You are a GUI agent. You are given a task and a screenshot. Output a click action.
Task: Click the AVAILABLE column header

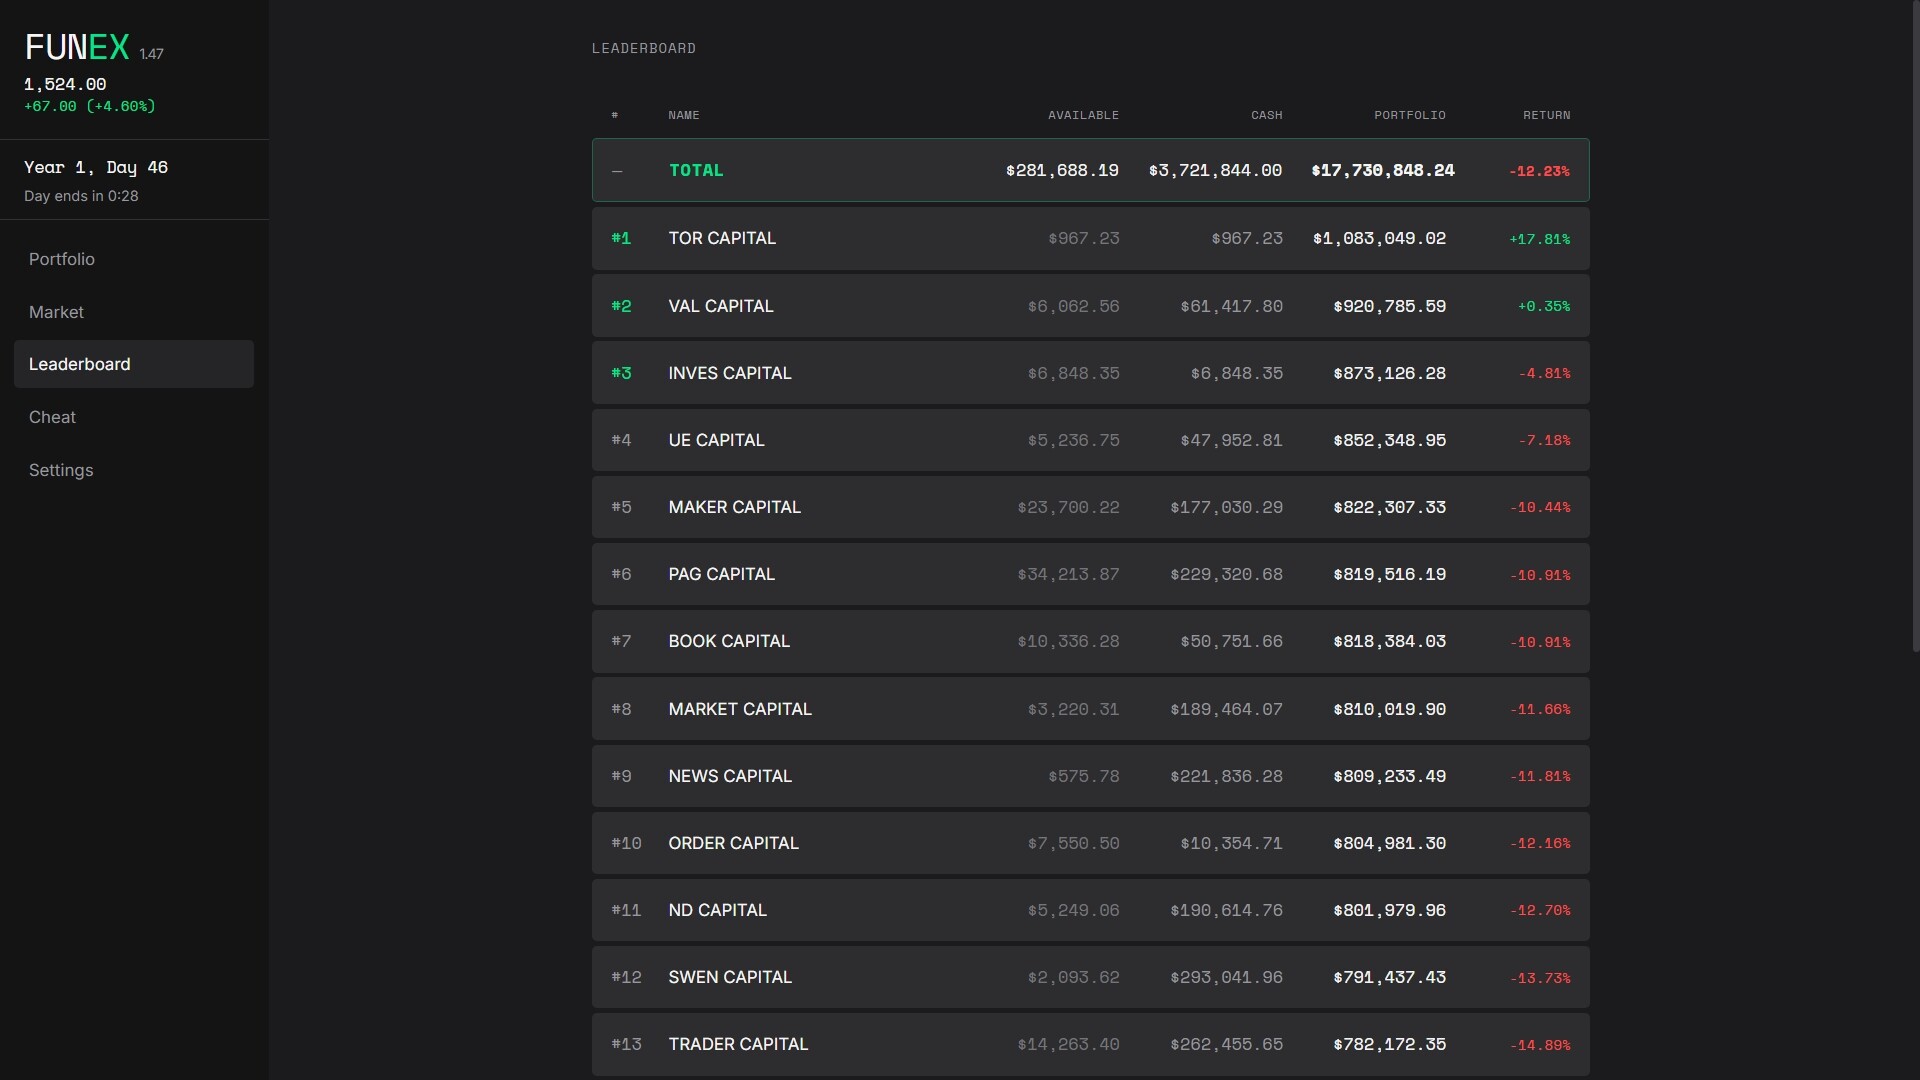(1083, 115)
